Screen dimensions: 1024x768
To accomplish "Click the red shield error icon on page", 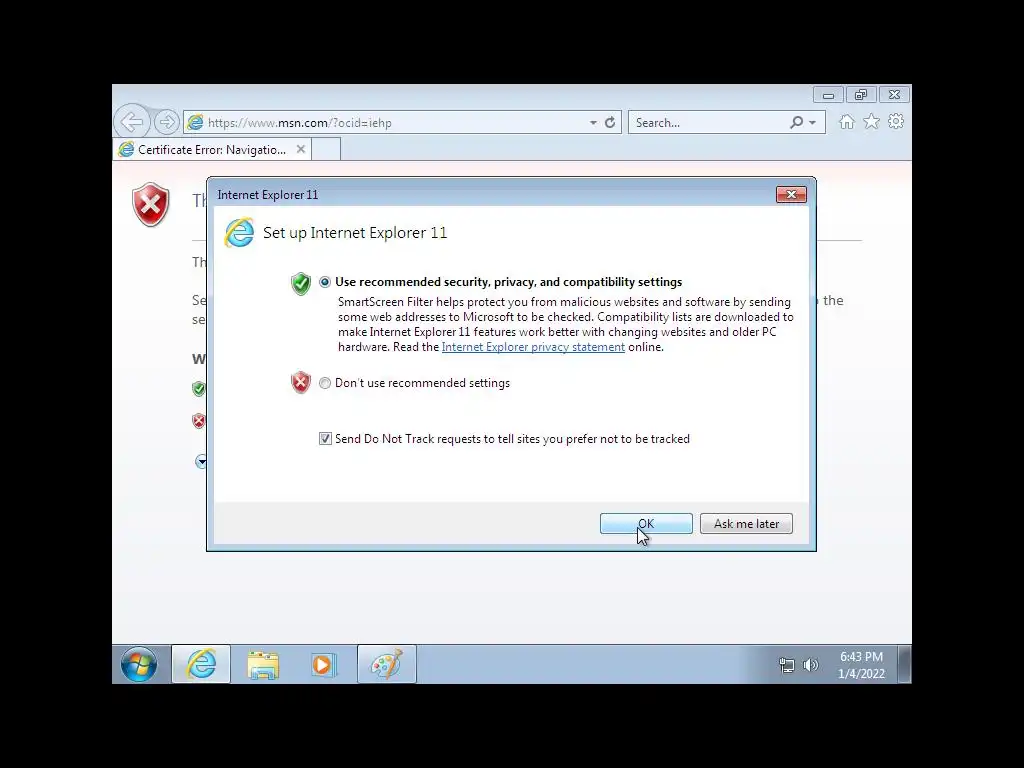I will point(151,204).
